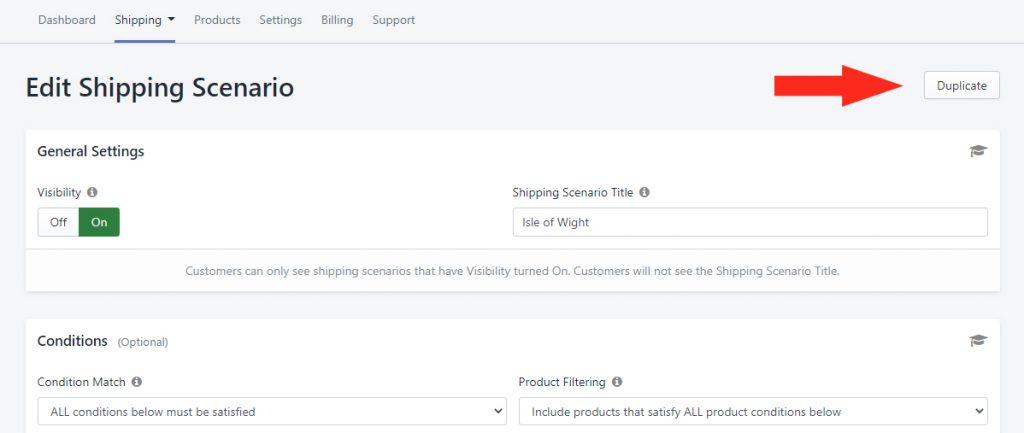
Task: Click the graduation cap icon in General Settings
Action: 978,151
